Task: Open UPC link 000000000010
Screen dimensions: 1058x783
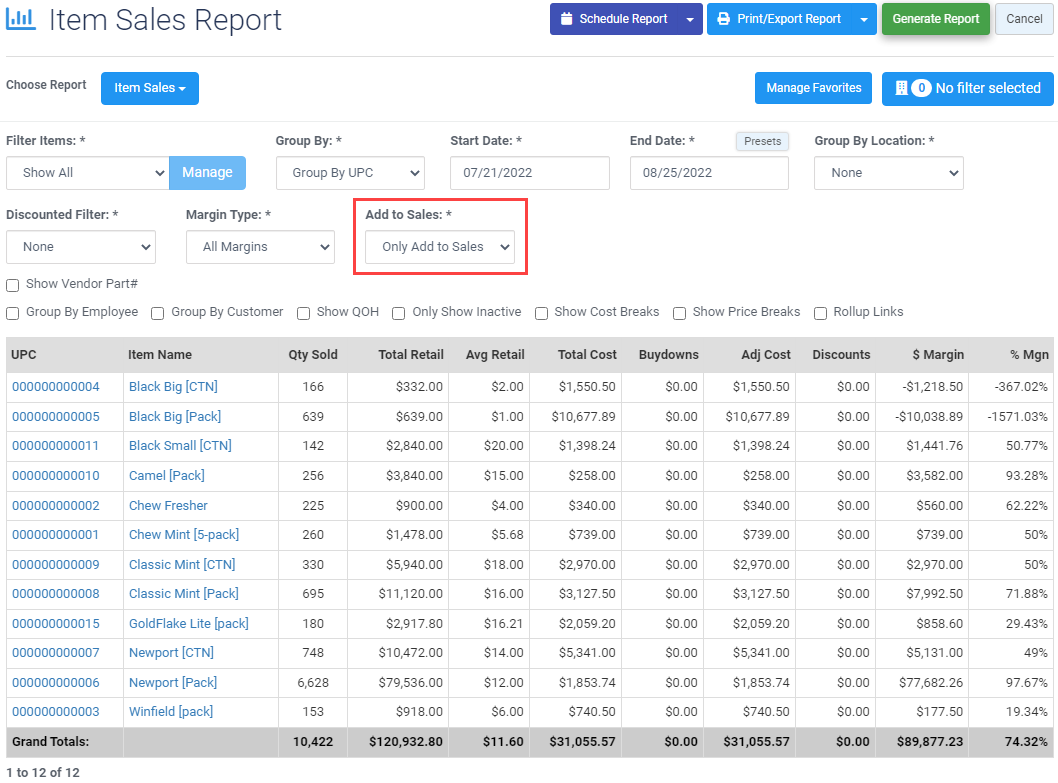Action: tap(56, 476)
